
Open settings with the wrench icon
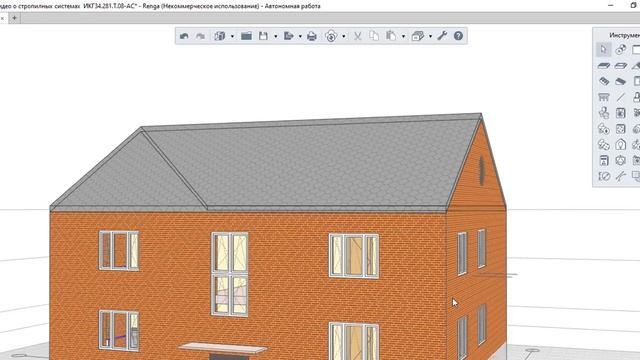coord(442,36)
